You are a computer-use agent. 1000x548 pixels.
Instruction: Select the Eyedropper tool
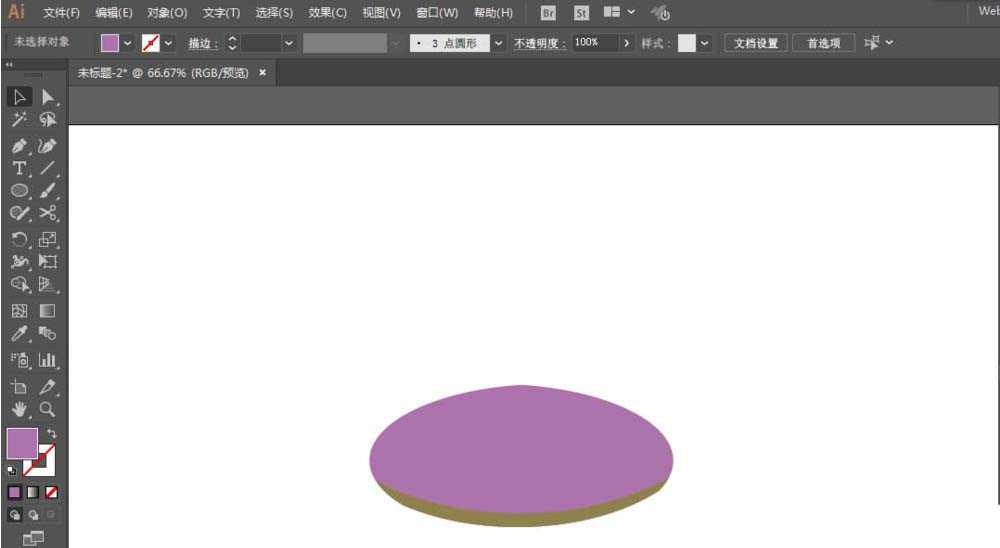pyautogui.click(x=19, y=334)
